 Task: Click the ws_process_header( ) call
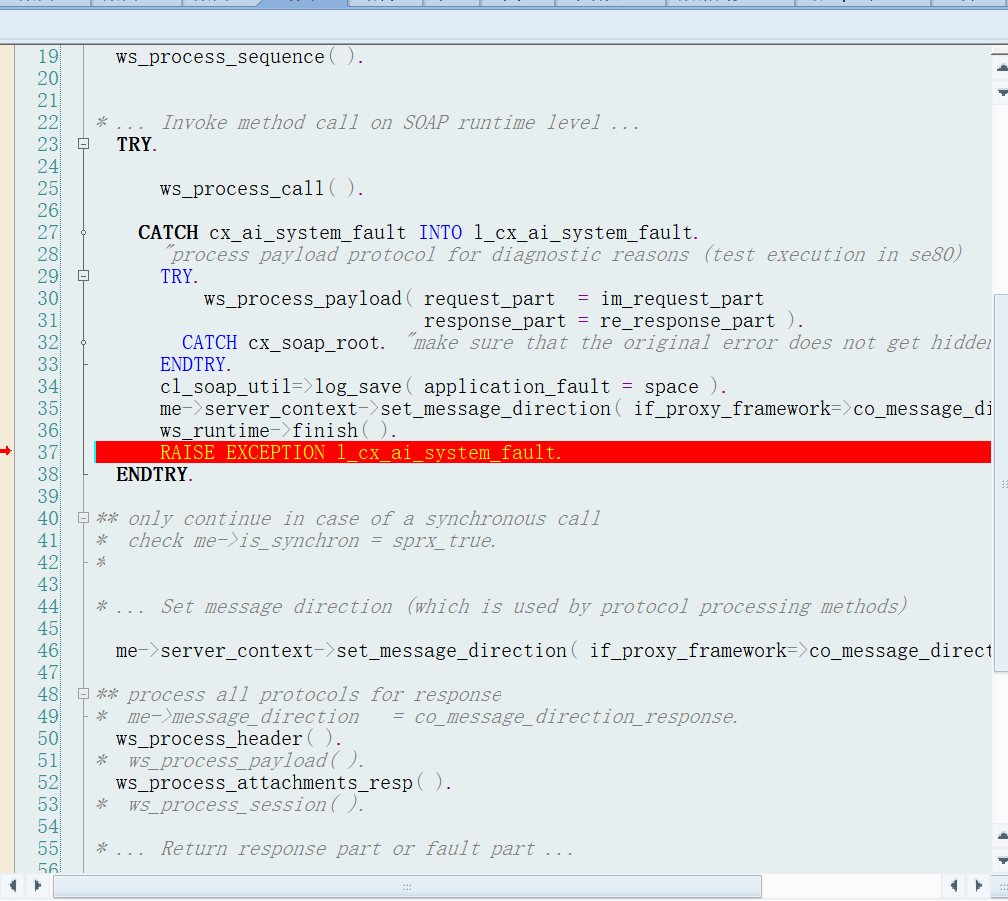229,738
